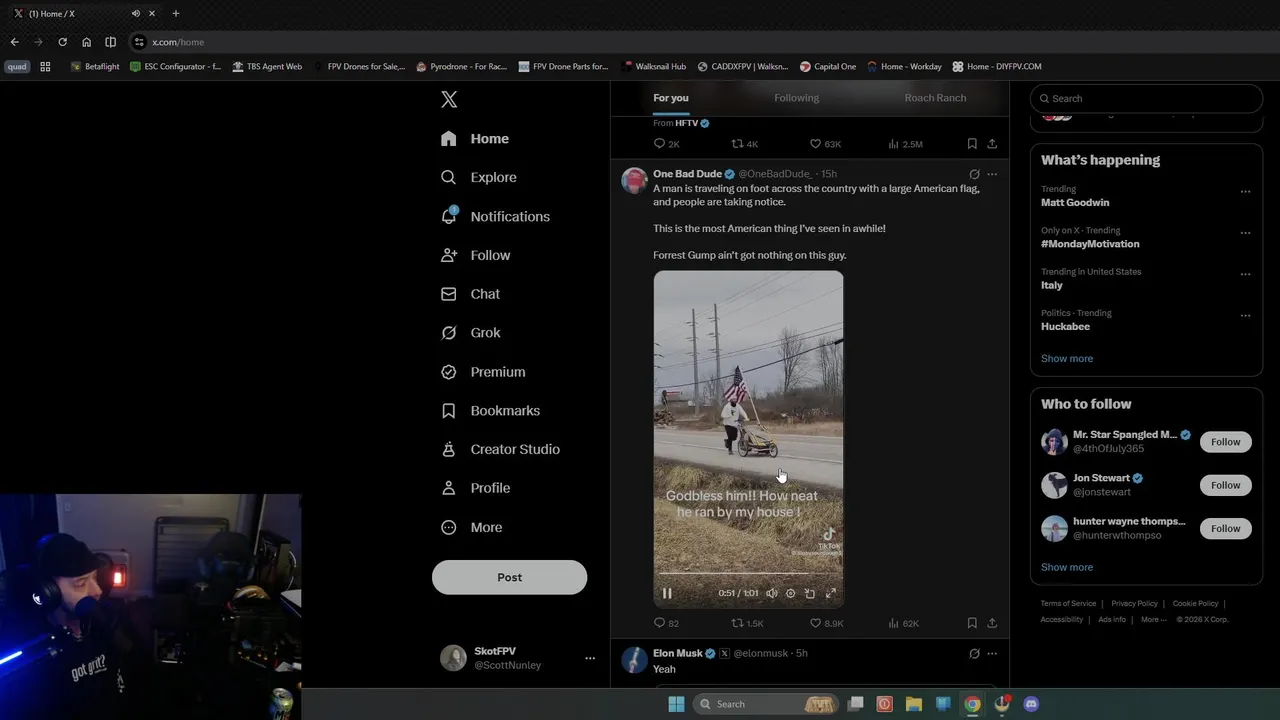Repost the One Bad Dude post (1.5K)
This screenshot has width=1280, height=720.
click(747, 623)
